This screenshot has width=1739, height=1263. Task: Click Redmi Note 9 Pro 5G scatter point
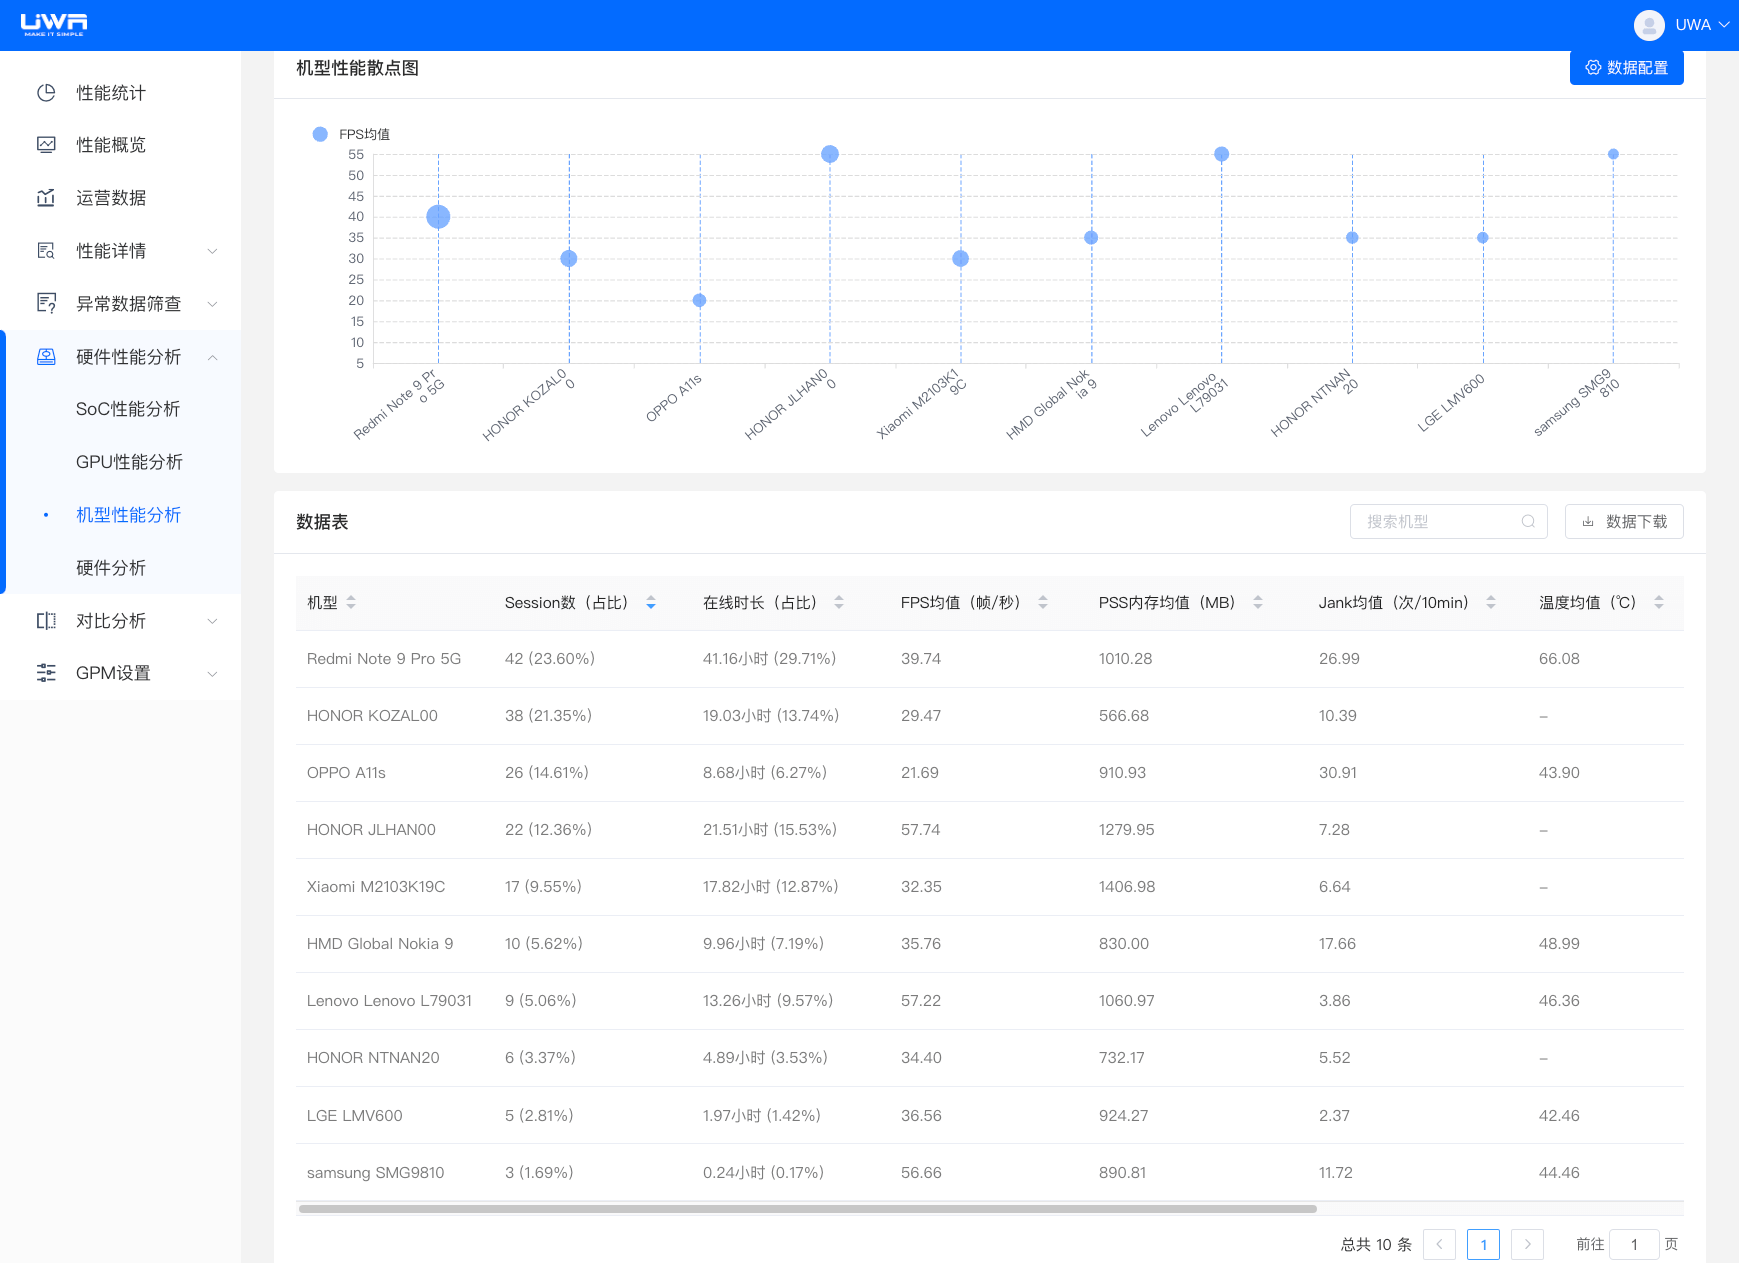pyautogui.click(x=438, y=217)
